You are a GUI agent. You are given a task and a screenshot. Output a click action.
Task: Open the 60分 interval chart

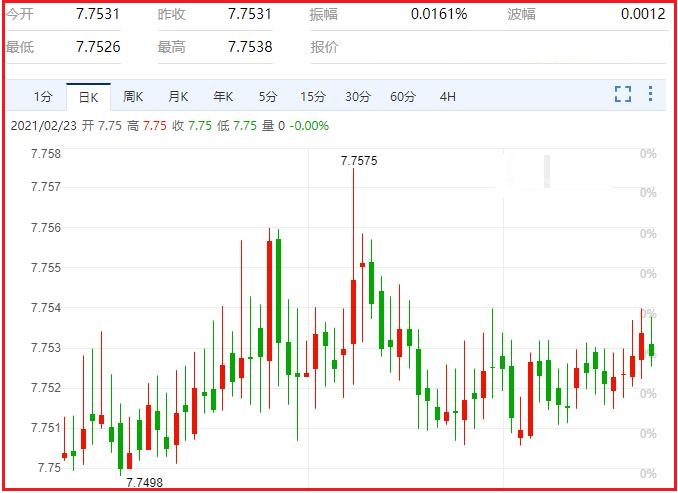click(x=403, y=96)
